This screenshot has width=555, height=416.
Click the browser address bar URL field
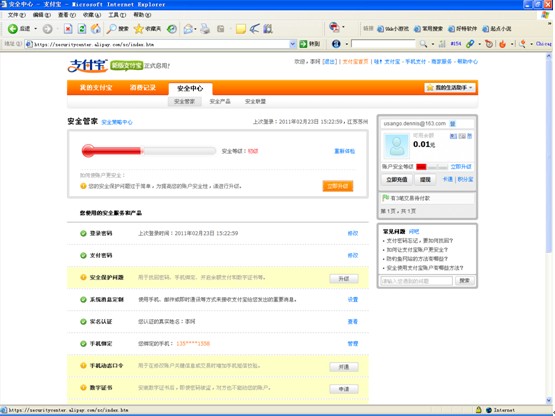161,44
